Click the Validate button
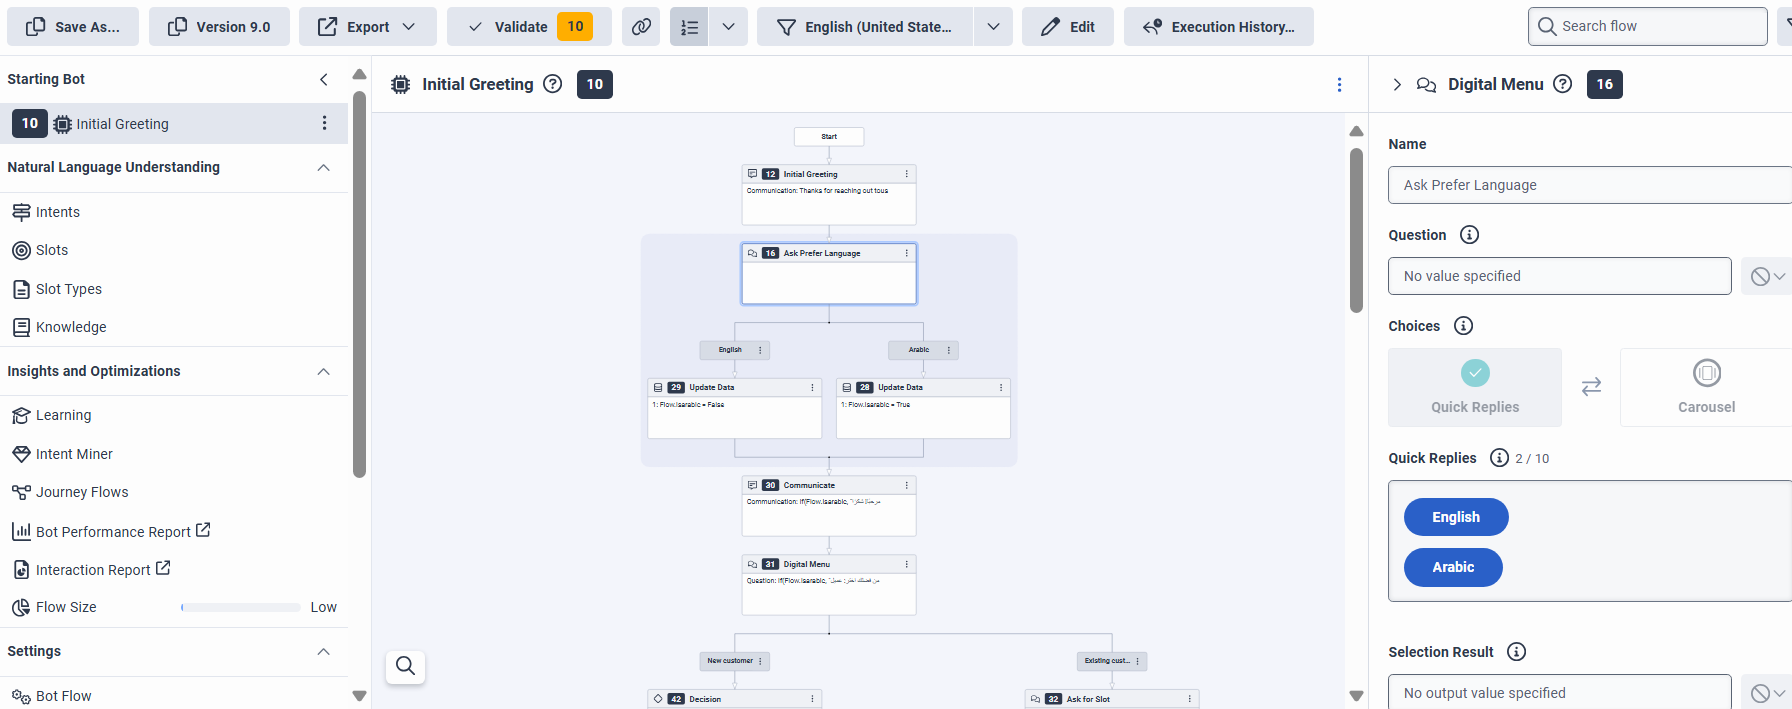The height and width of the screenshot is (709, 1792). 529,27
